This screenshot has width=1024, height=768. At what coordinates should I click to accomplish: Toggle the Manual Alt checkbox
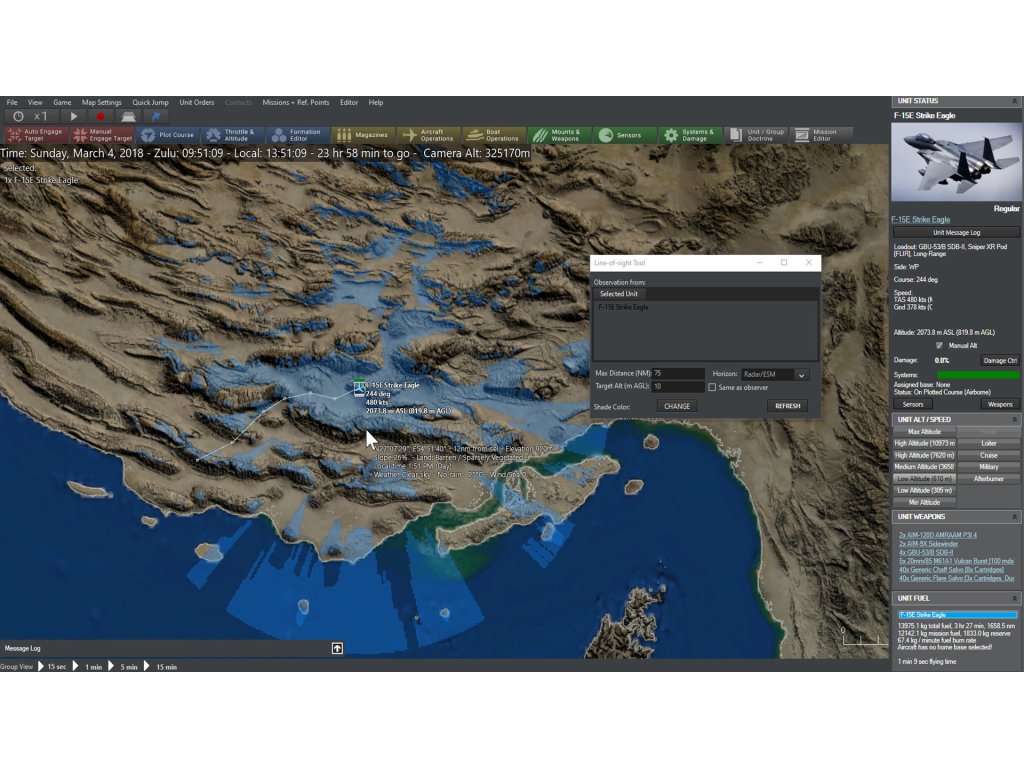(x=939, y=345)
